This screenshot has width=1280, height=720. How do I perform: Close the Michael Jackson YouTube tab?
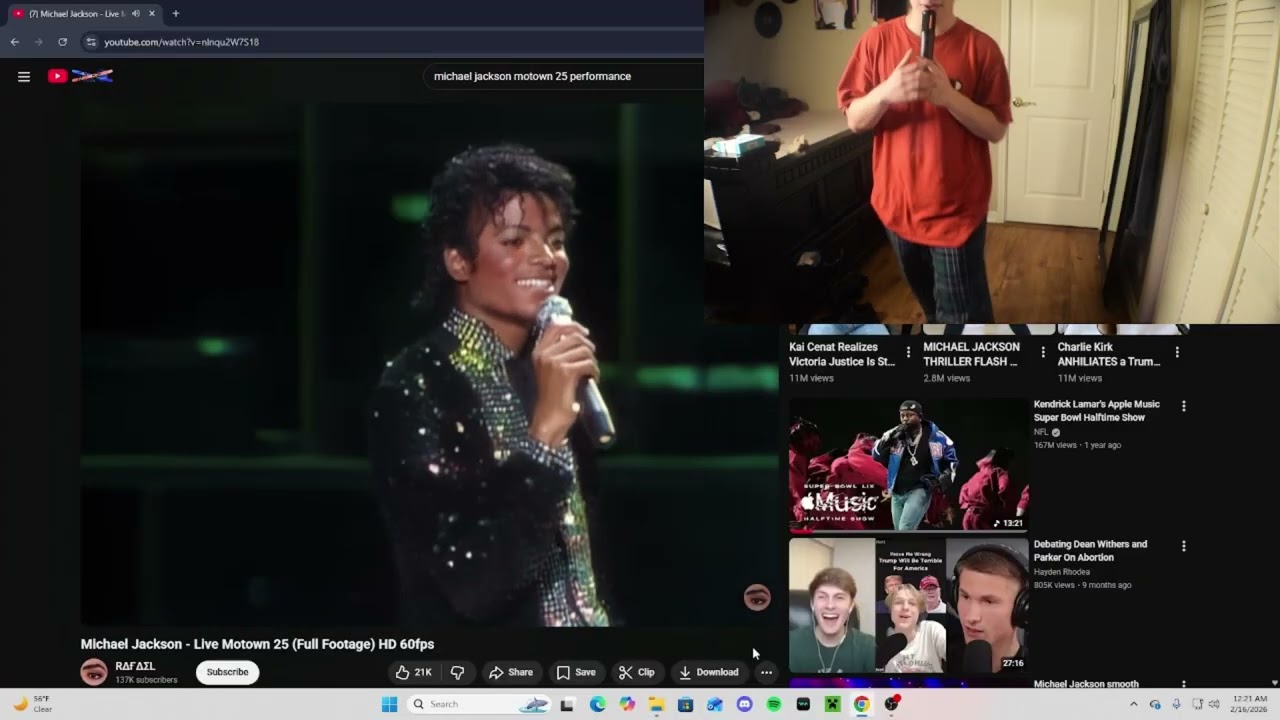point(152,14)
